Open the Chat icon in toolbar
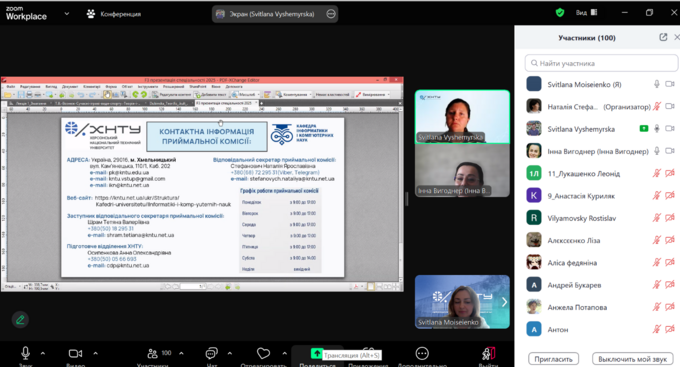Viewport: 680px width, 367px height. coord(211,354)
